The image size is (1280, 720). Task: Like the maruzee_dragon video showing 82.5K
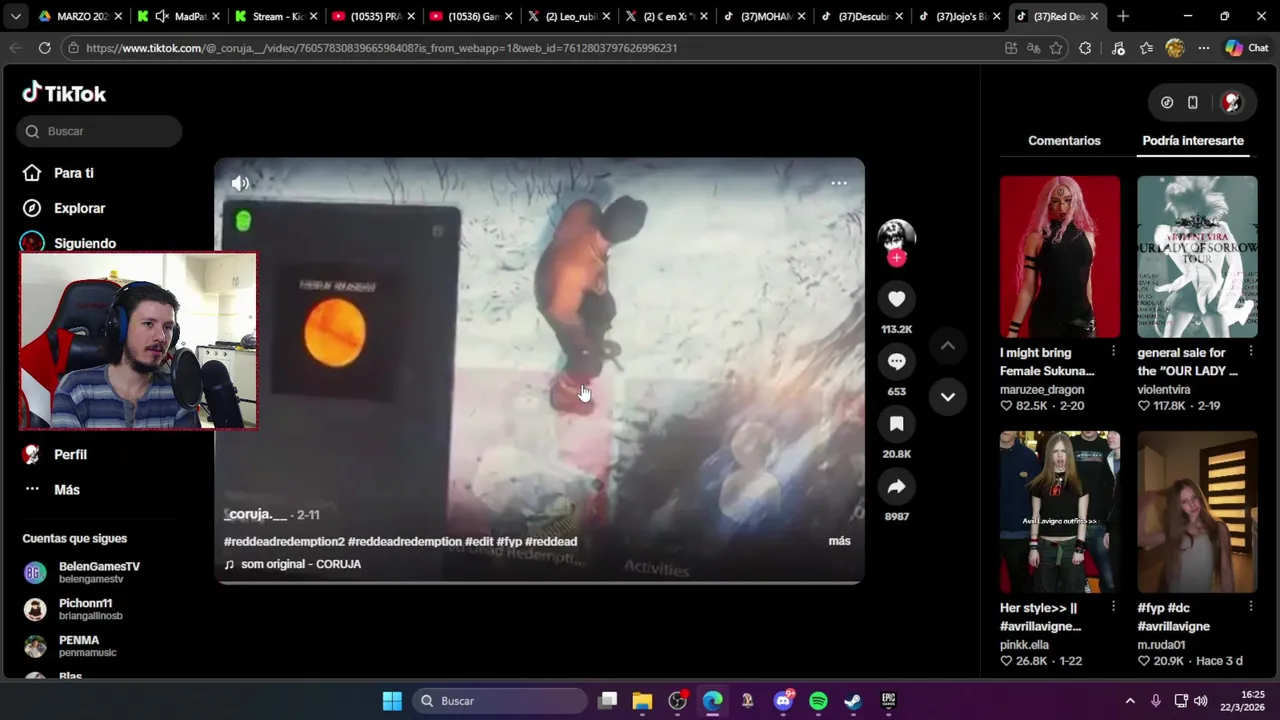click(x=1006, y=406)
